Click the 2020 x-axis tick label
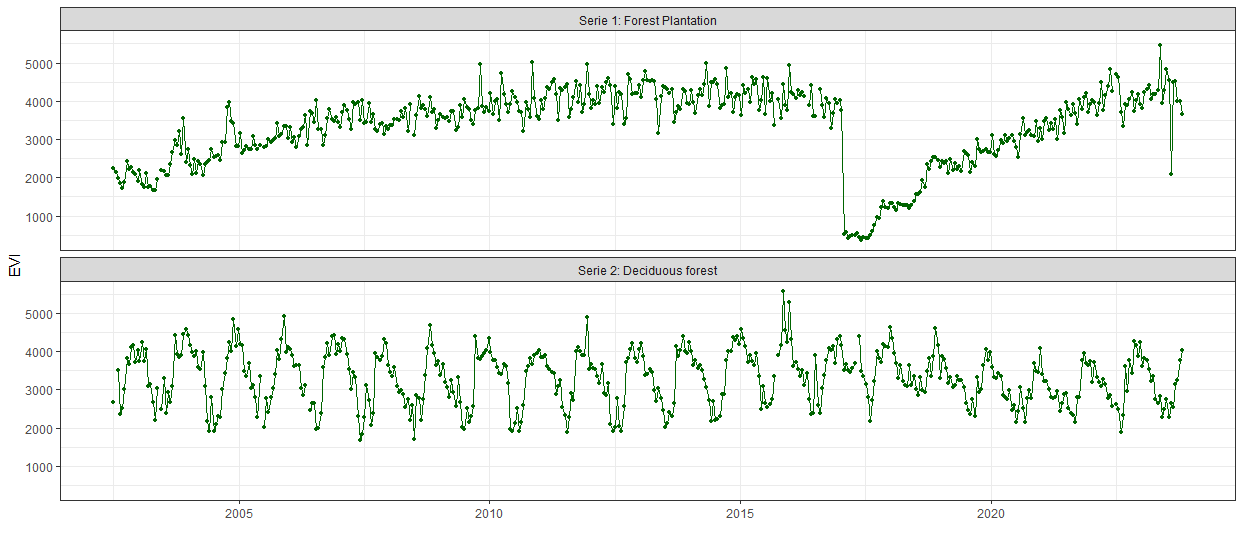Screen dimensions: 1243x545 coord(990,513)
